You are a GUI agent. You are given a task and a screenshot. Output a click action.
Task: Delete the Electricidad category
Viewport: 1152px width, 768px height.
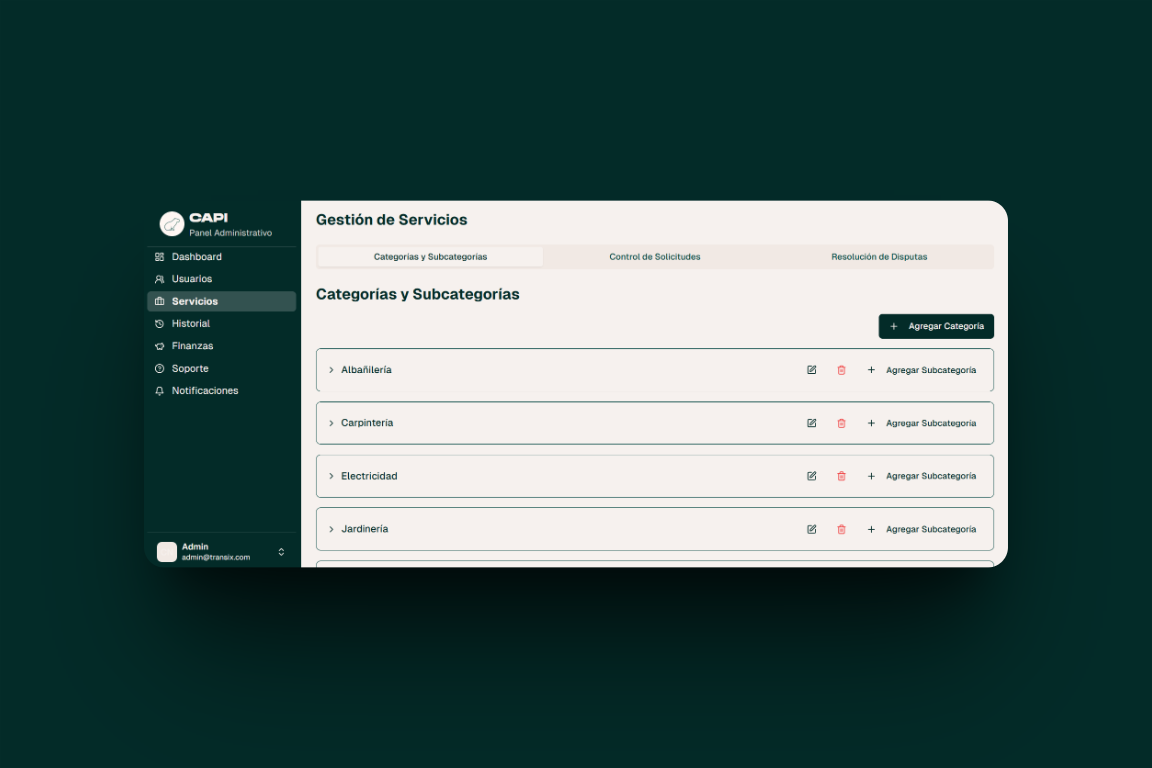[x=841, y=476]
